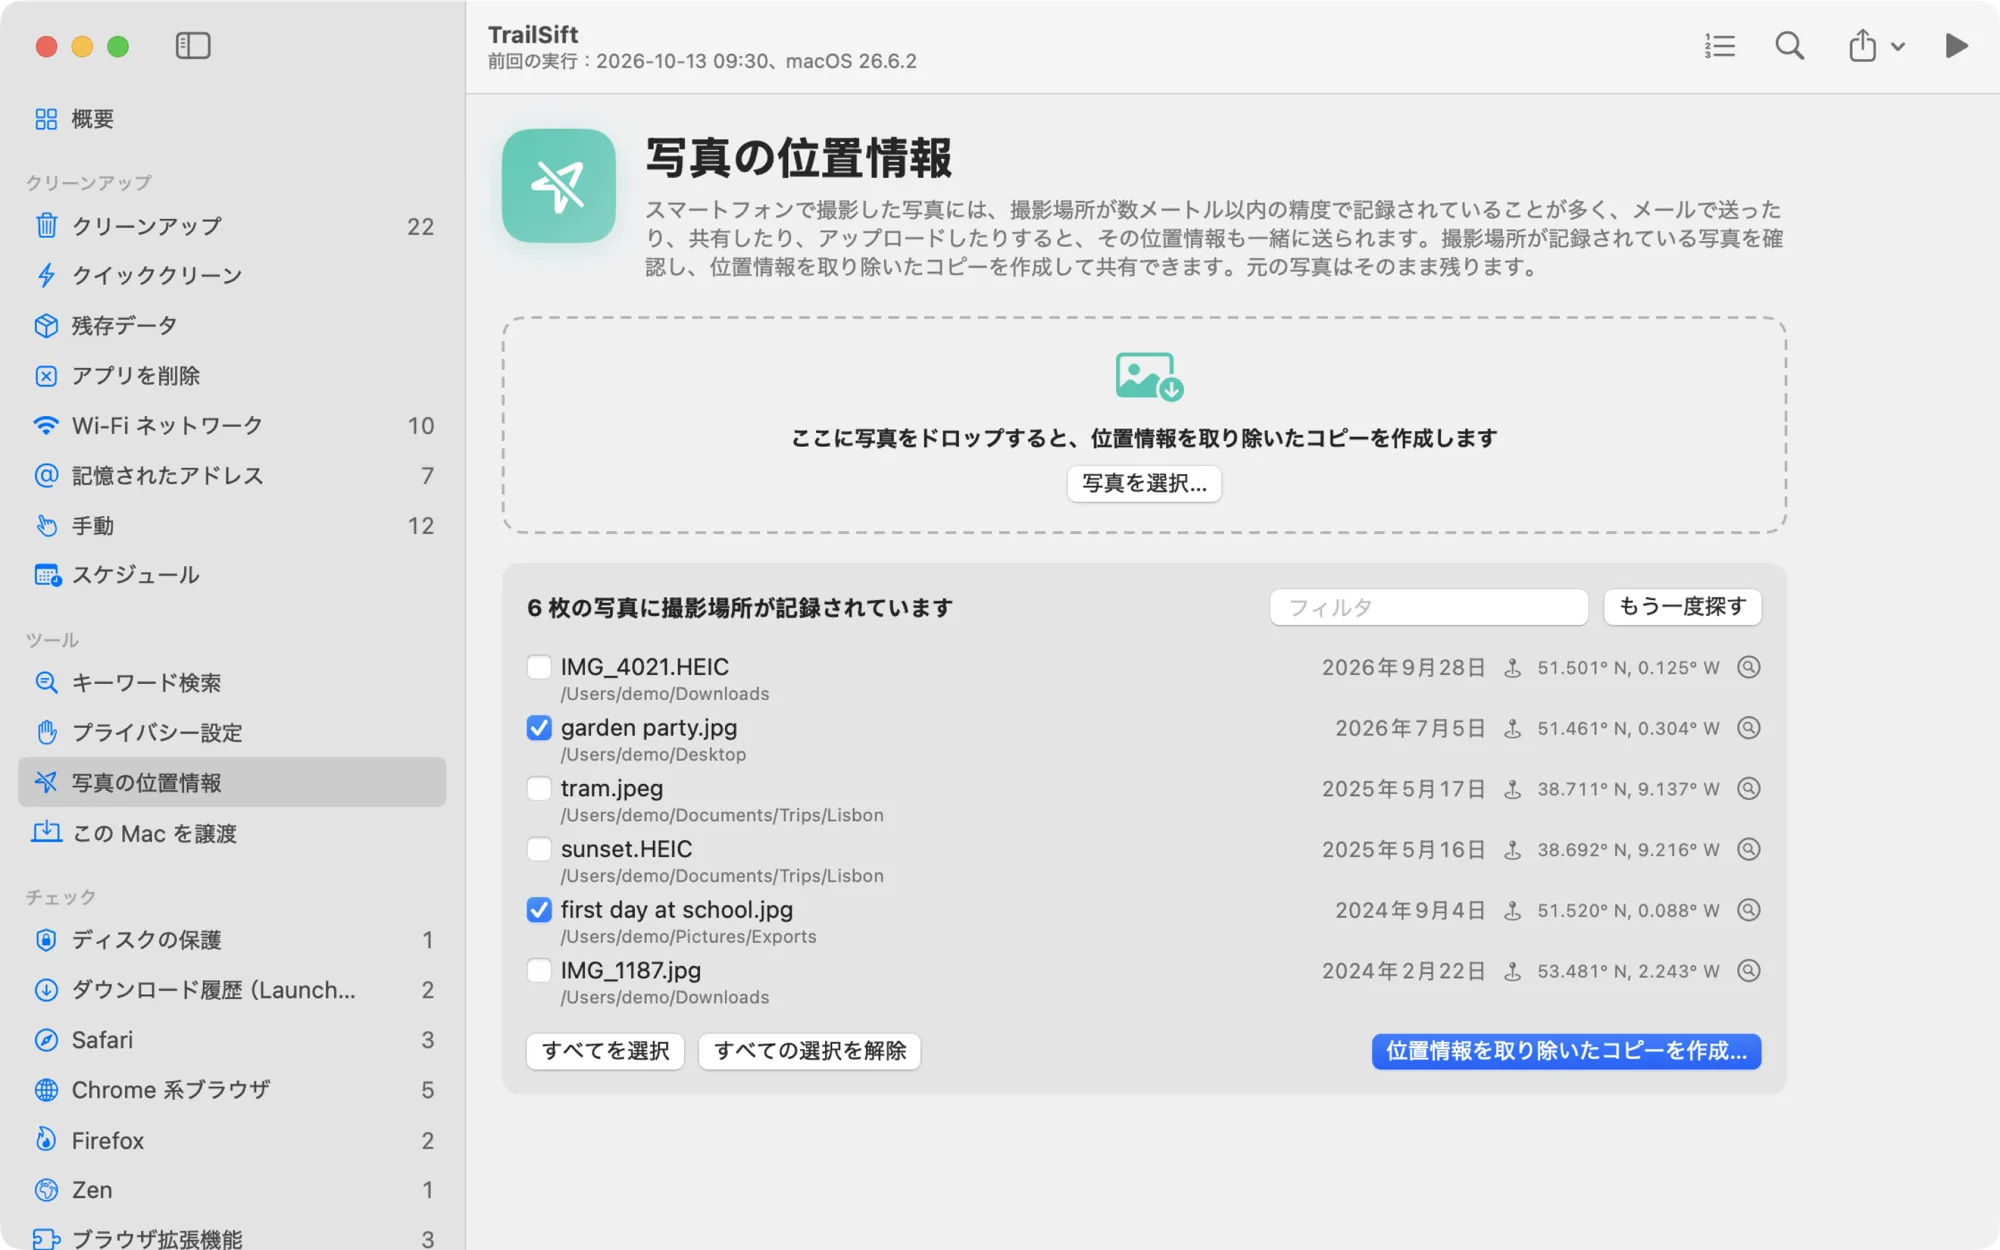This screenshot has height=1250, width=2000.
Task: Check the tram.jpeg checkbox
Action: pyautogui.click(x=539, y=789)
